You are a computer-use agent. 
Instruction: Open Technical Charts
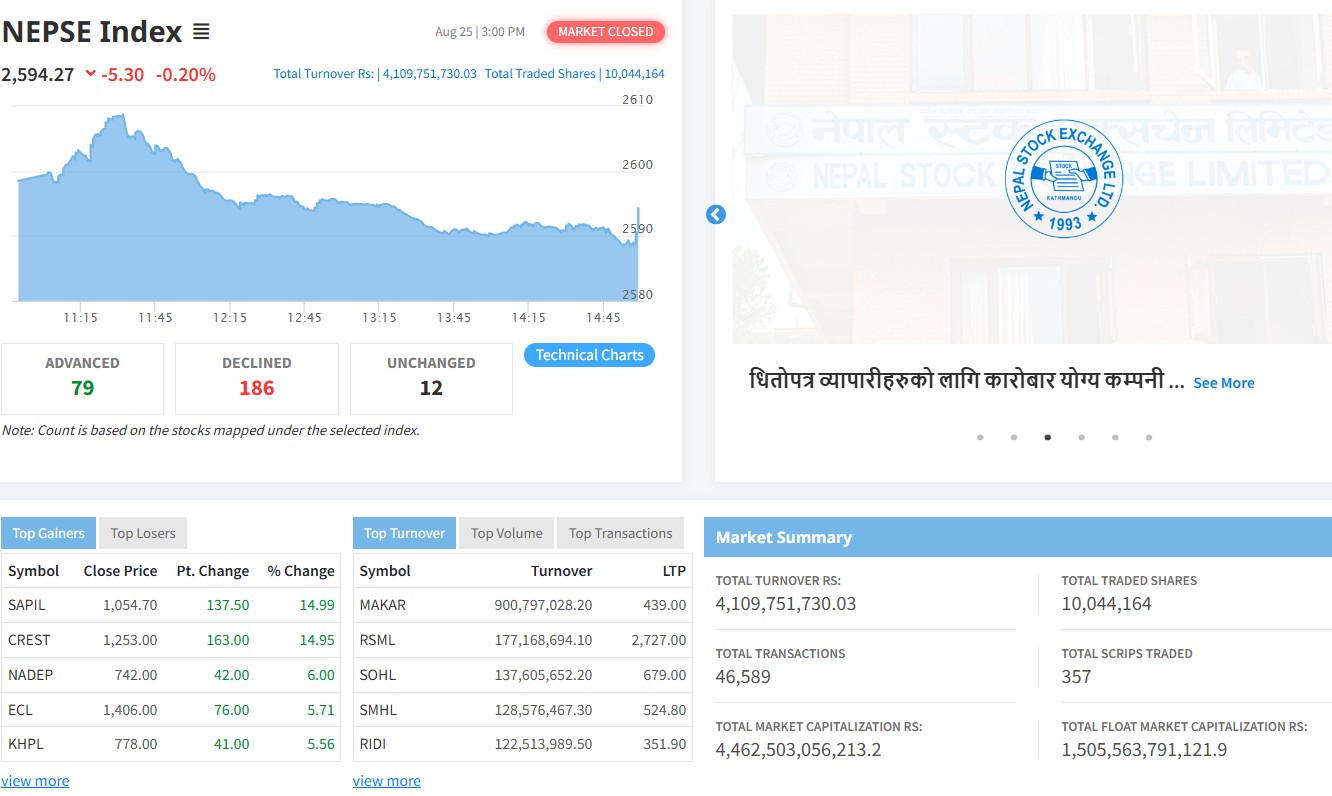589,355
